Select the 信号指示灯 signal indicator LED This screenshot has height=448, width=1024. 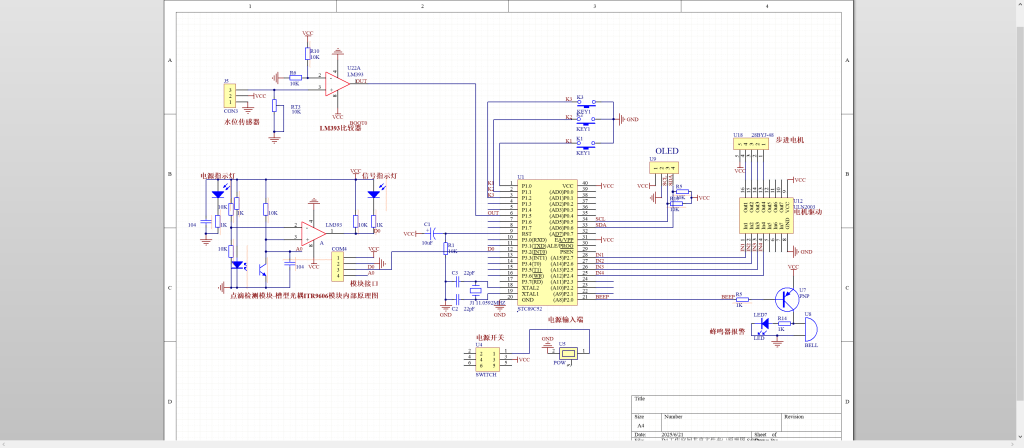(x=374, y=195)
